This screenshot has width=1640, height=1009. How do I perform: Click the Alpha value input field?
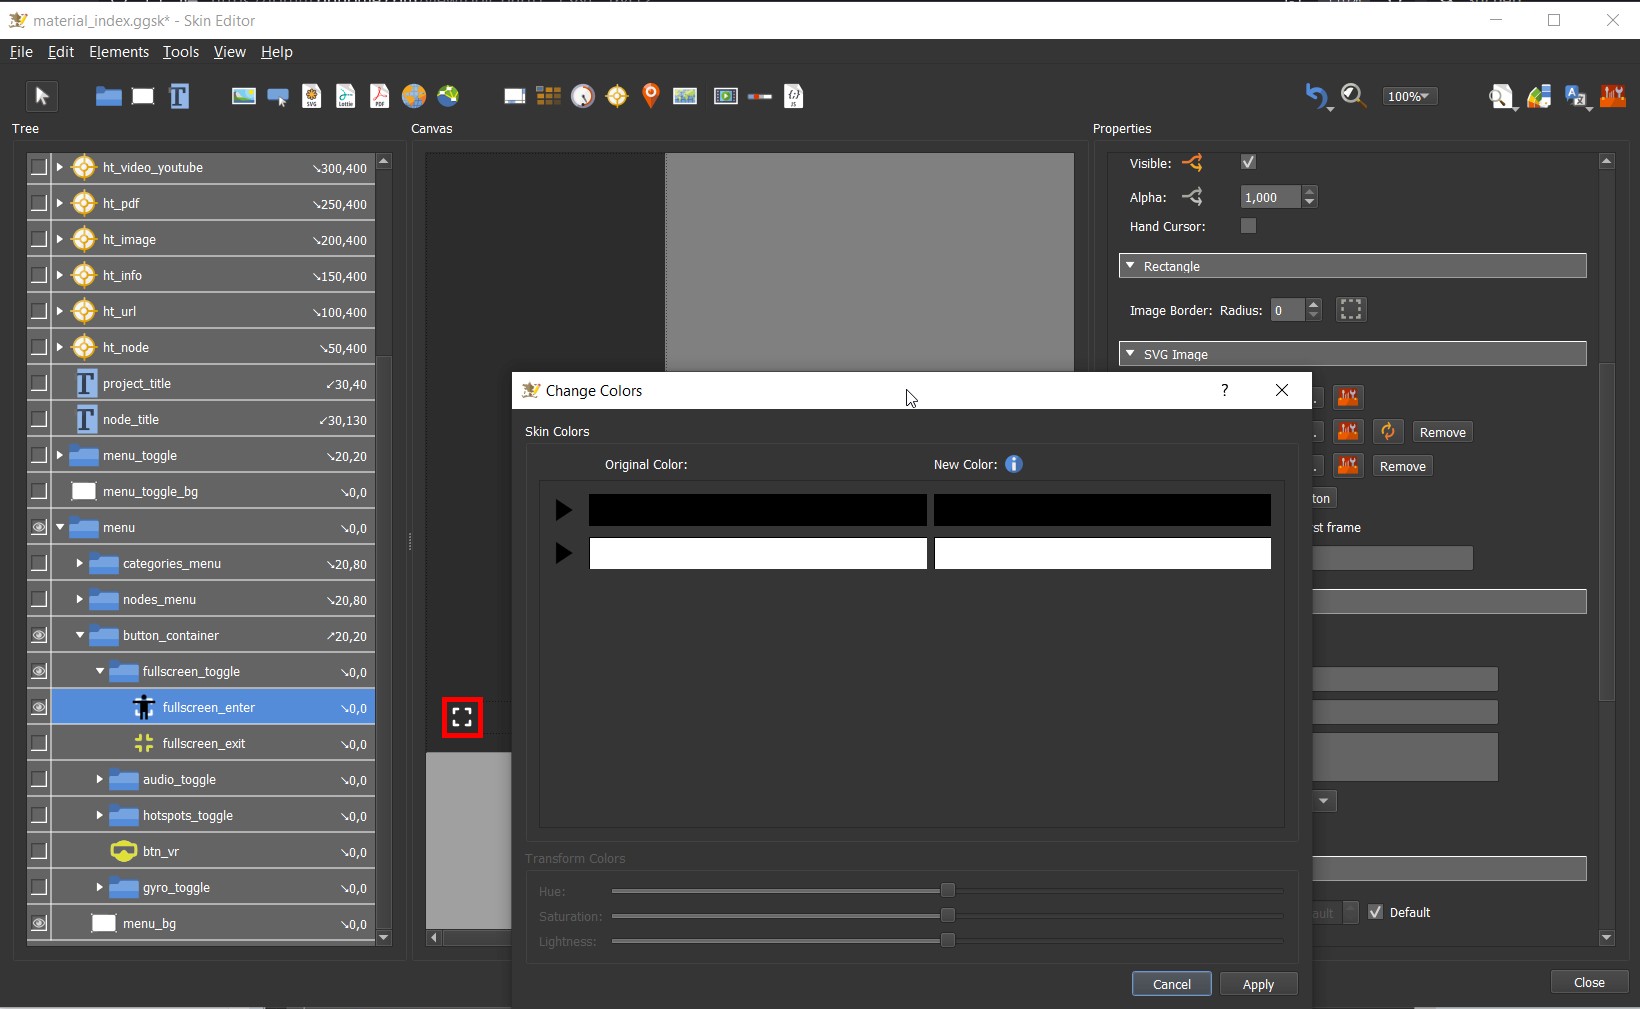click(x=1270, y=197)
